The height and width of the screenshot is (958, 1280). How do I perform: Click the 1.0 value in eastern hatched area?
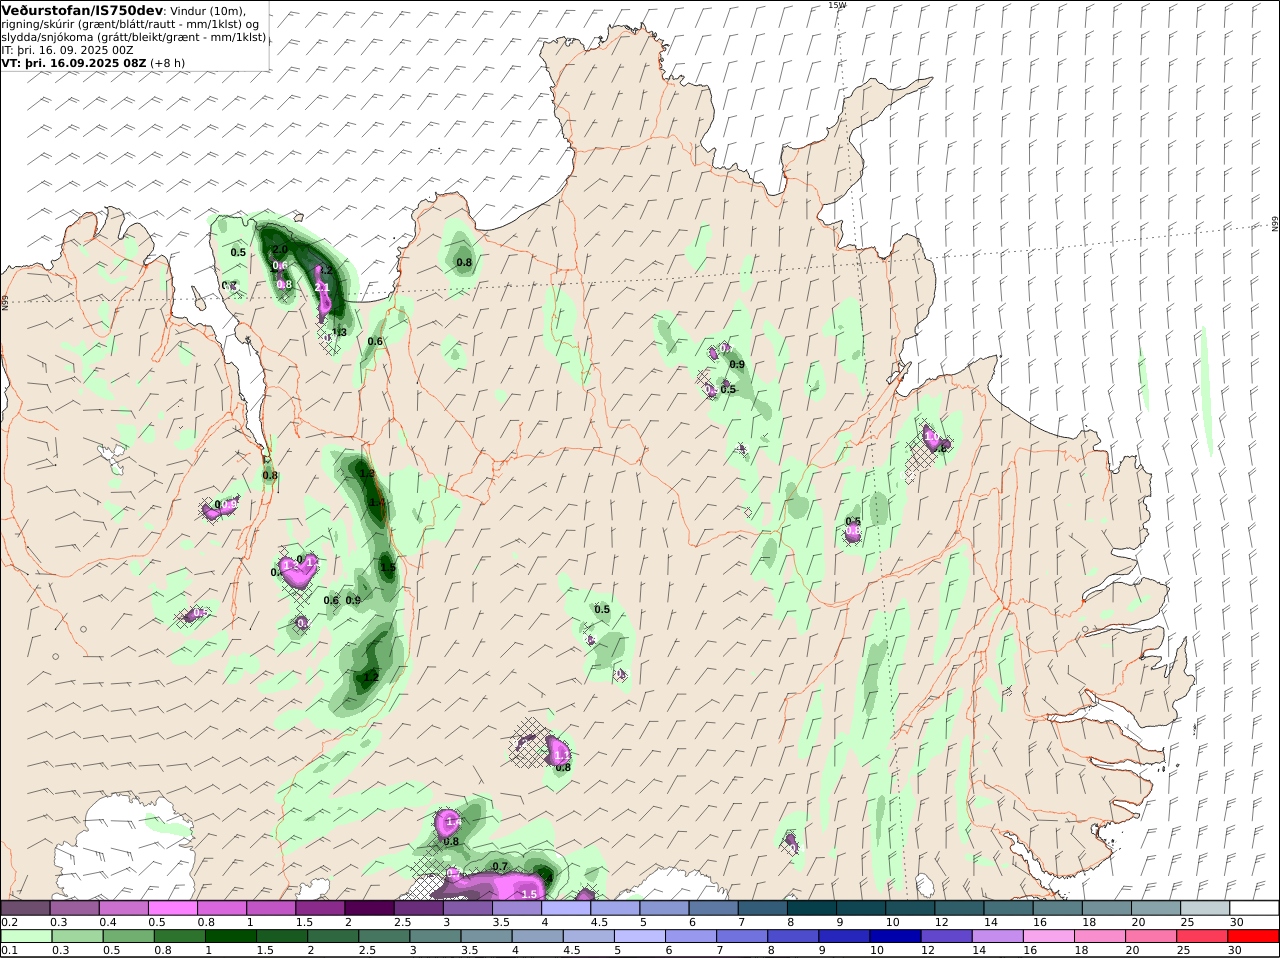pos(931,437)
